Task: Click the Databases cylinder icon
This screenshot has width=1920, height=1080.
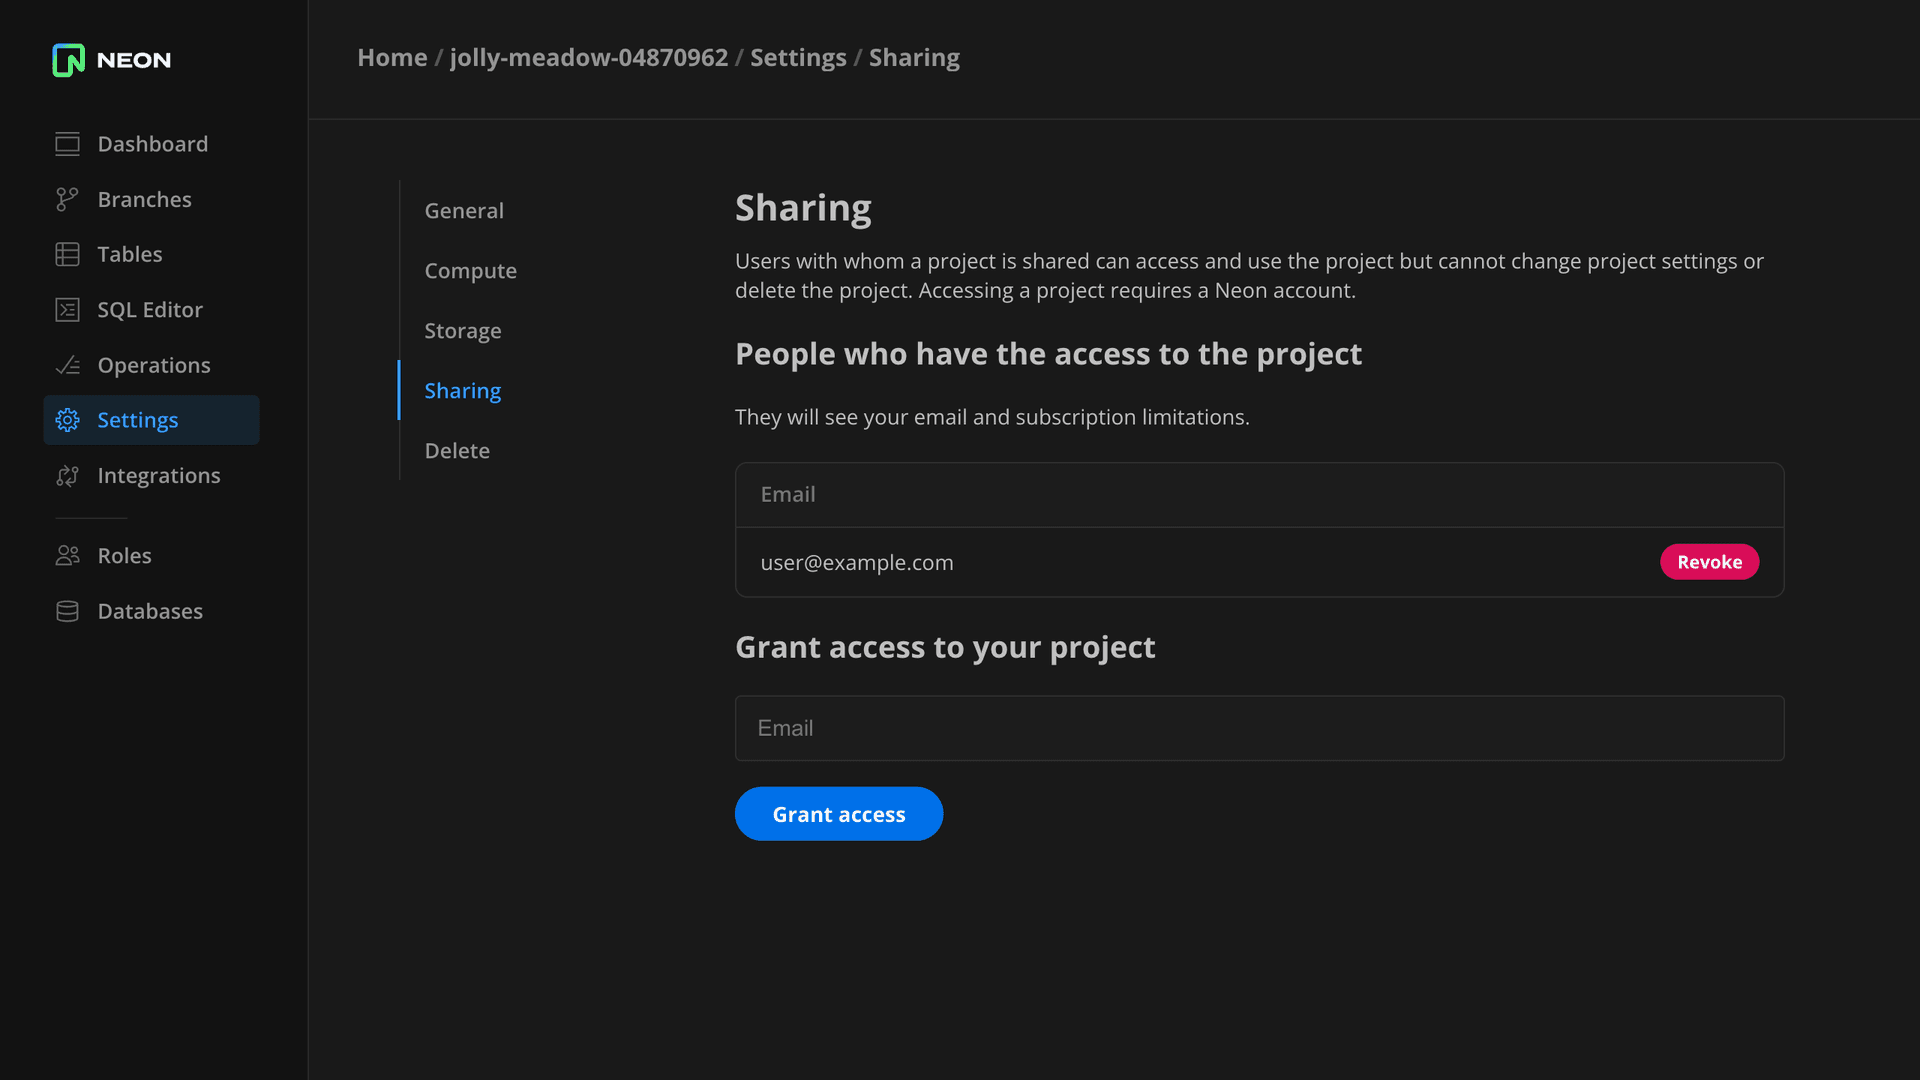Action: [67, 611]
